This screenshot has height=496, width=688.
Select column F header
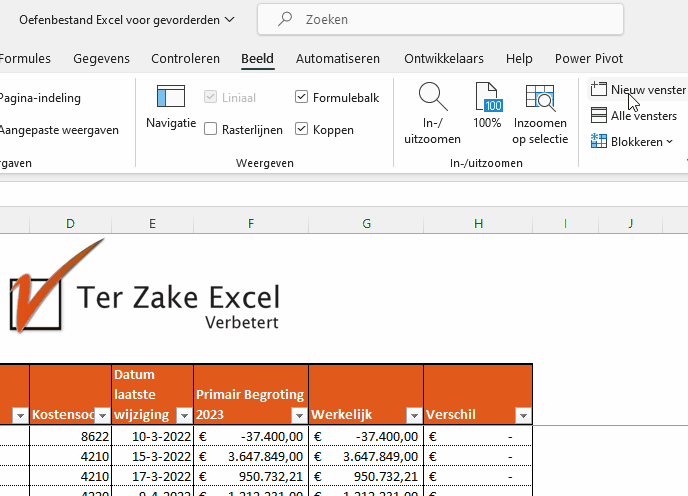pos(251,223)
